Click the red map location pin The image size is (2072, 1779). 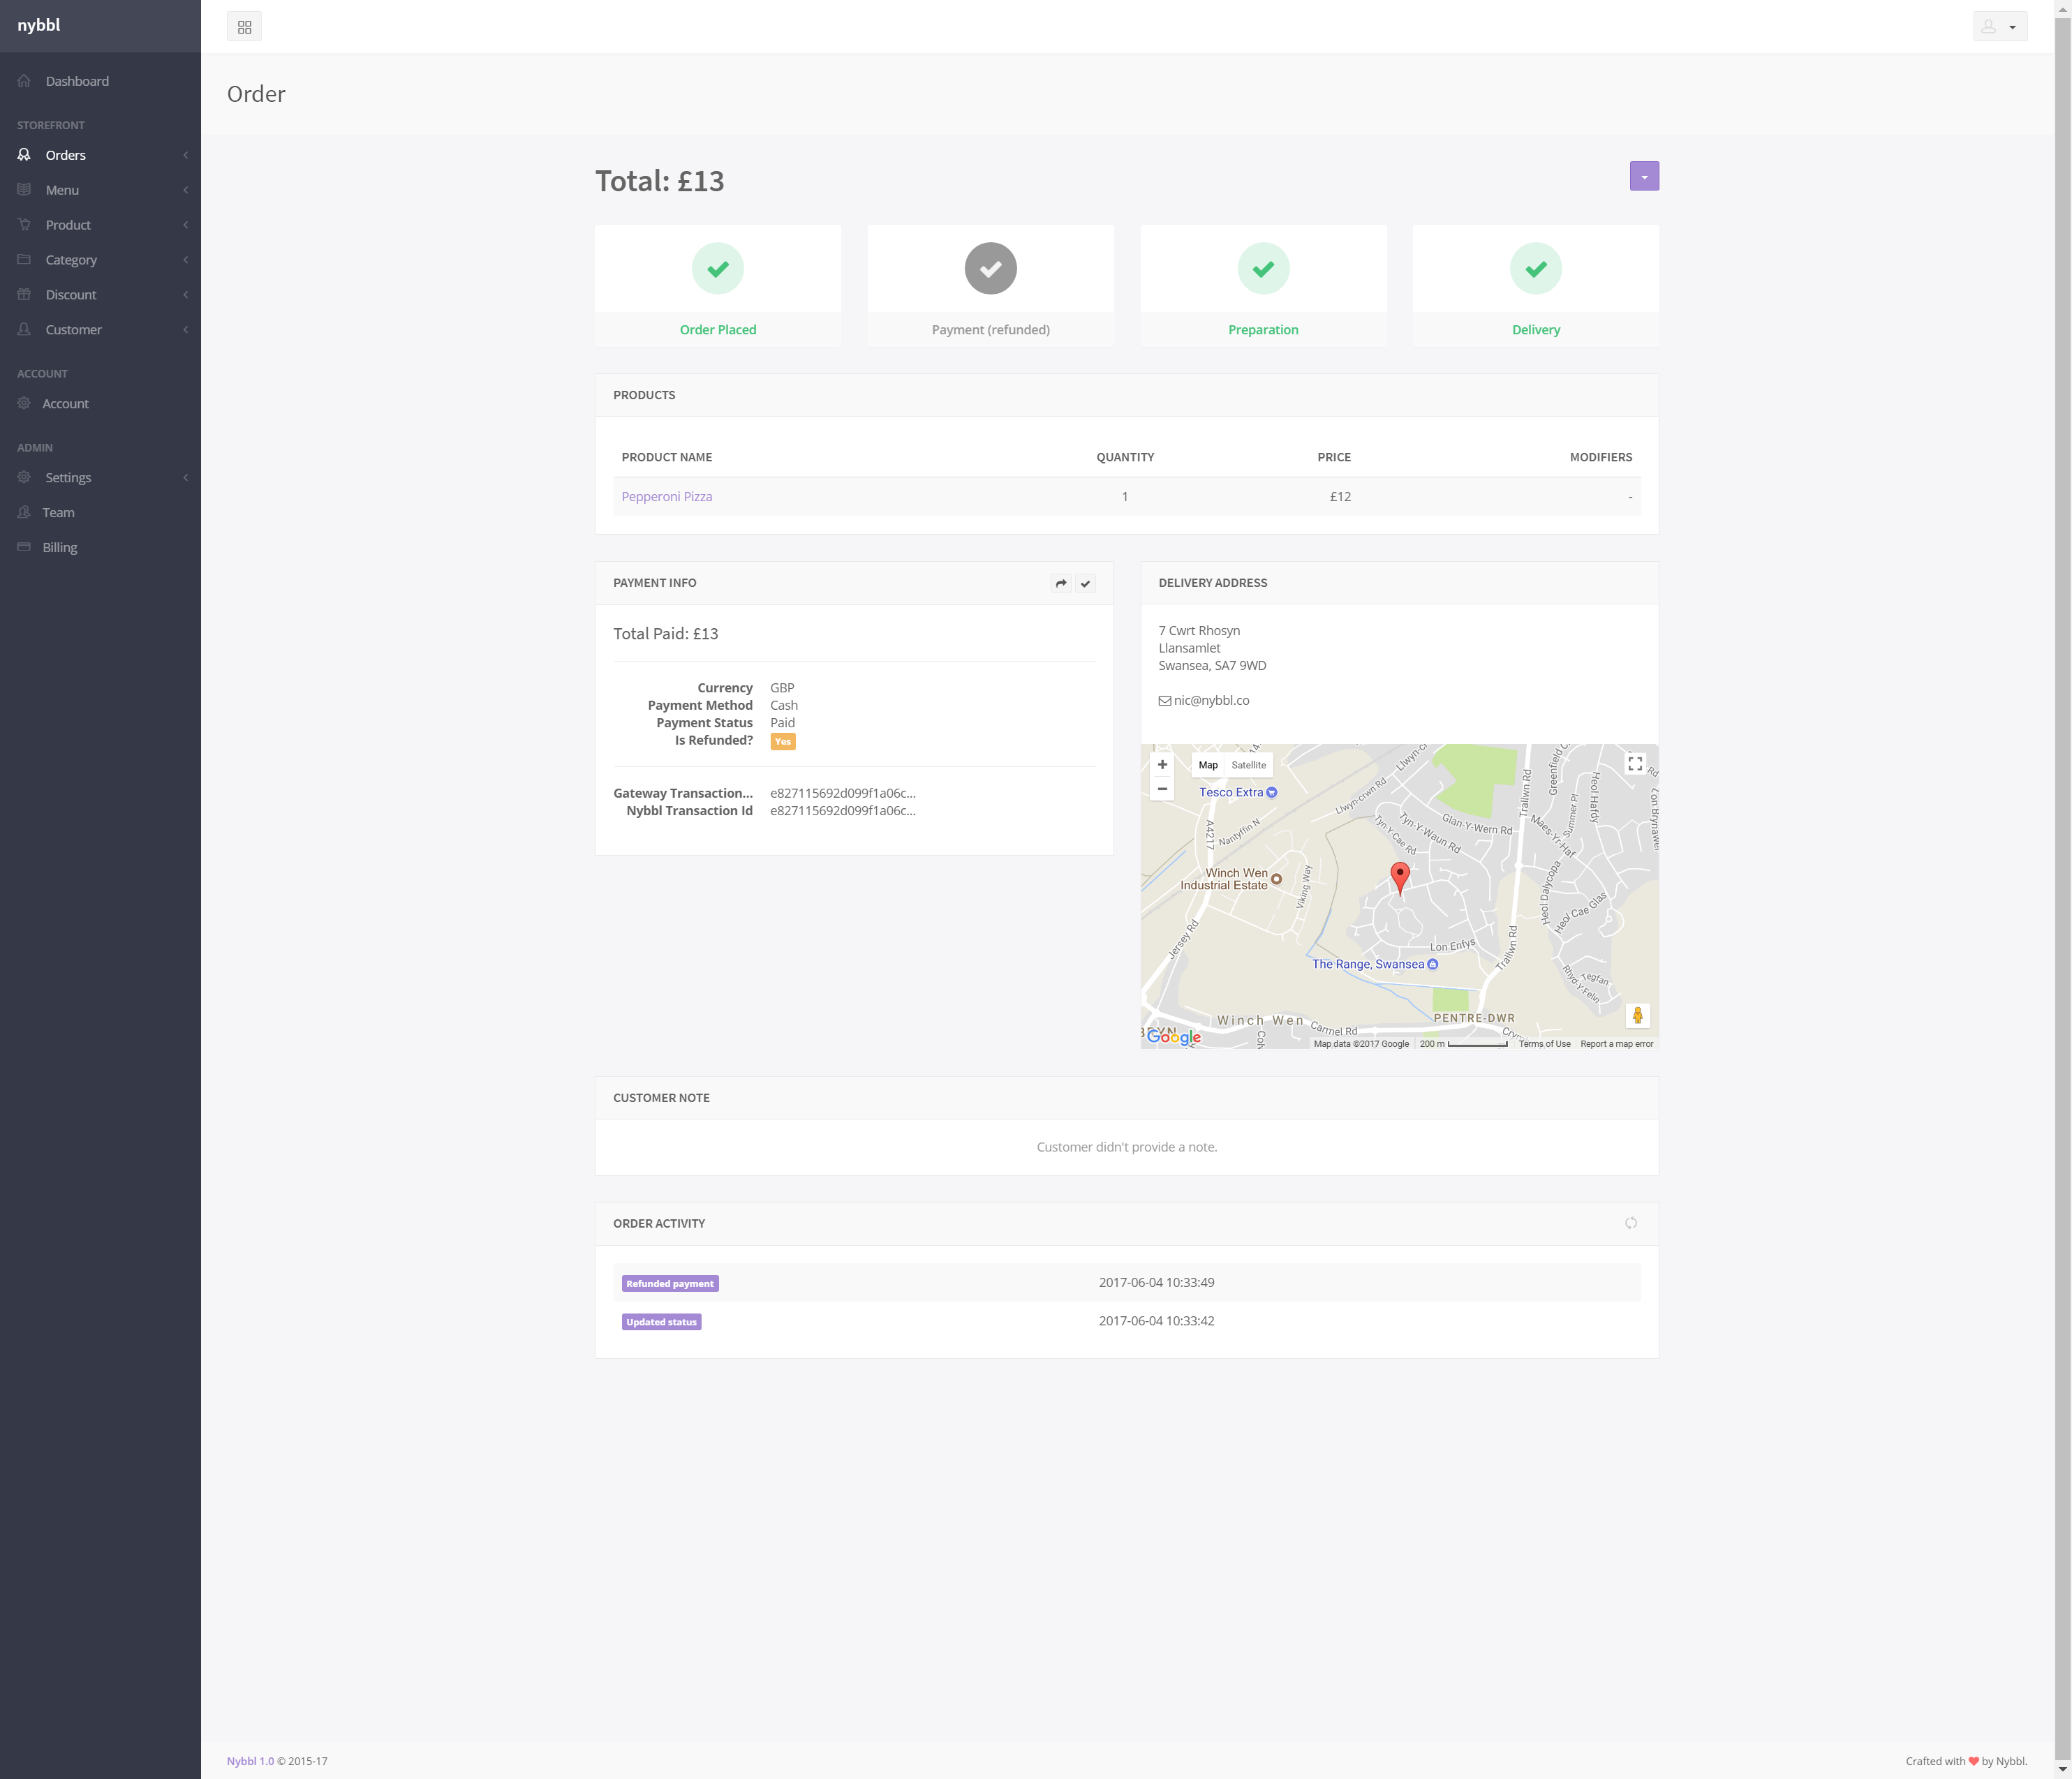[x=1400, y=877]
